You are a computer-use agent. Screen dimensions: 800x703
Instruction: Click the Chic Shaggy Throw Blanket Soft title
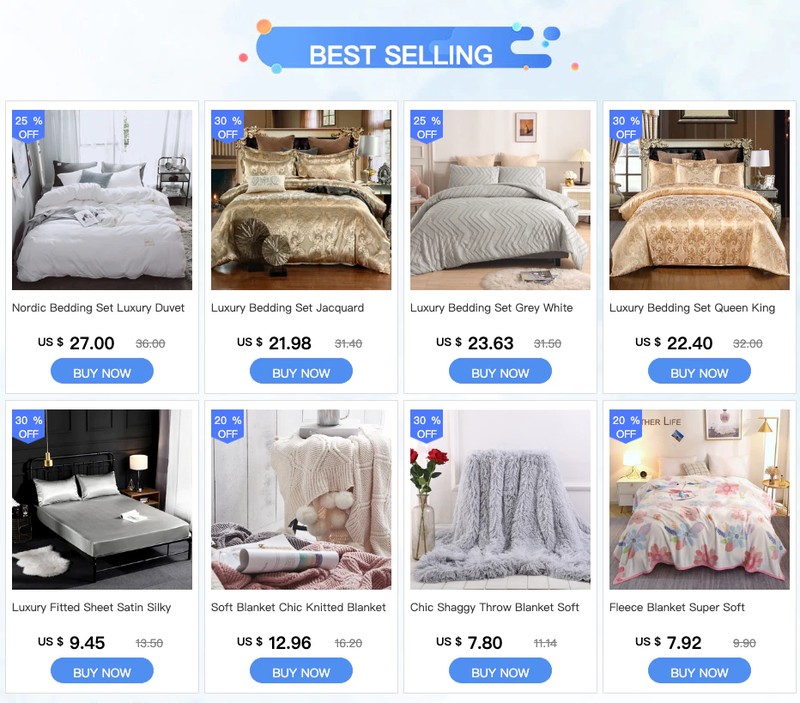tap(494, 608)
